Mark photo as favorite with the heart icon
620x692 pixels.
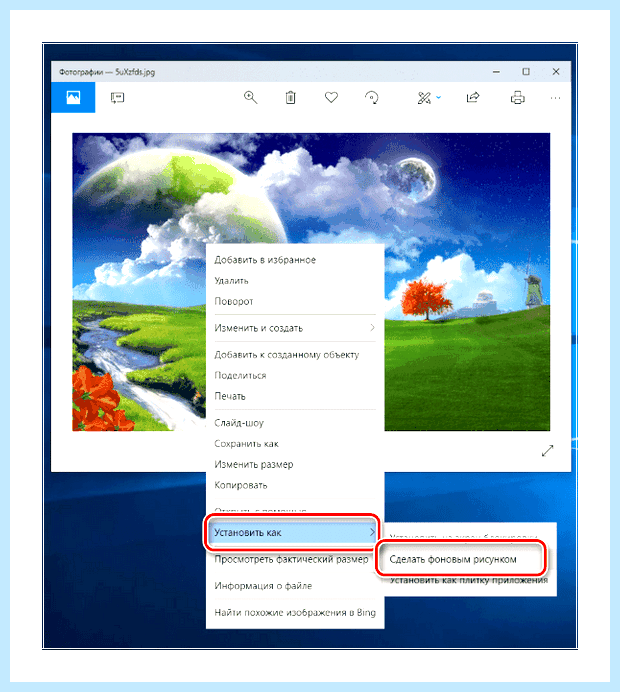pos(331,98)
